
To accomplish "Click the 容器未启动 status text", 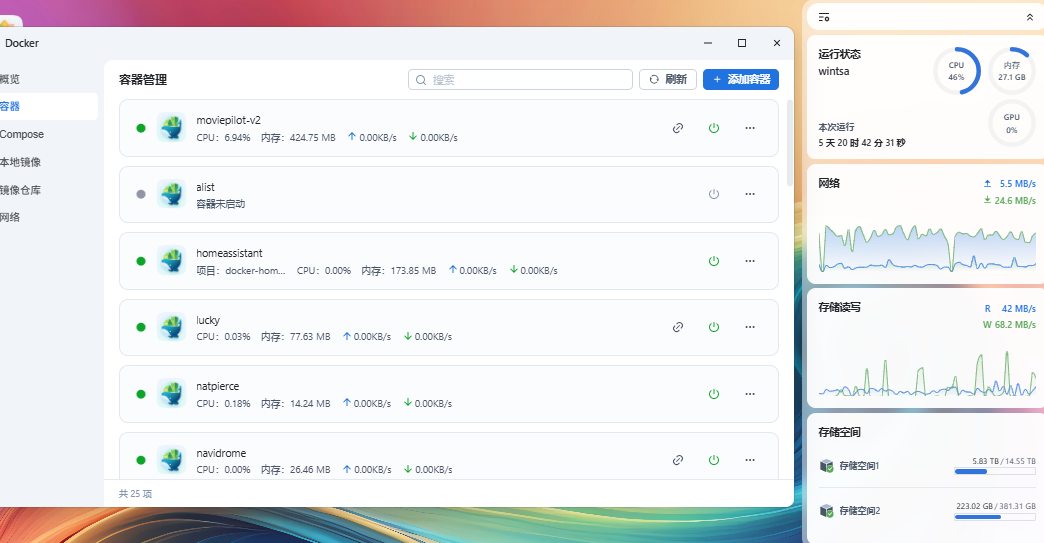I will click(x=220, y=204).
